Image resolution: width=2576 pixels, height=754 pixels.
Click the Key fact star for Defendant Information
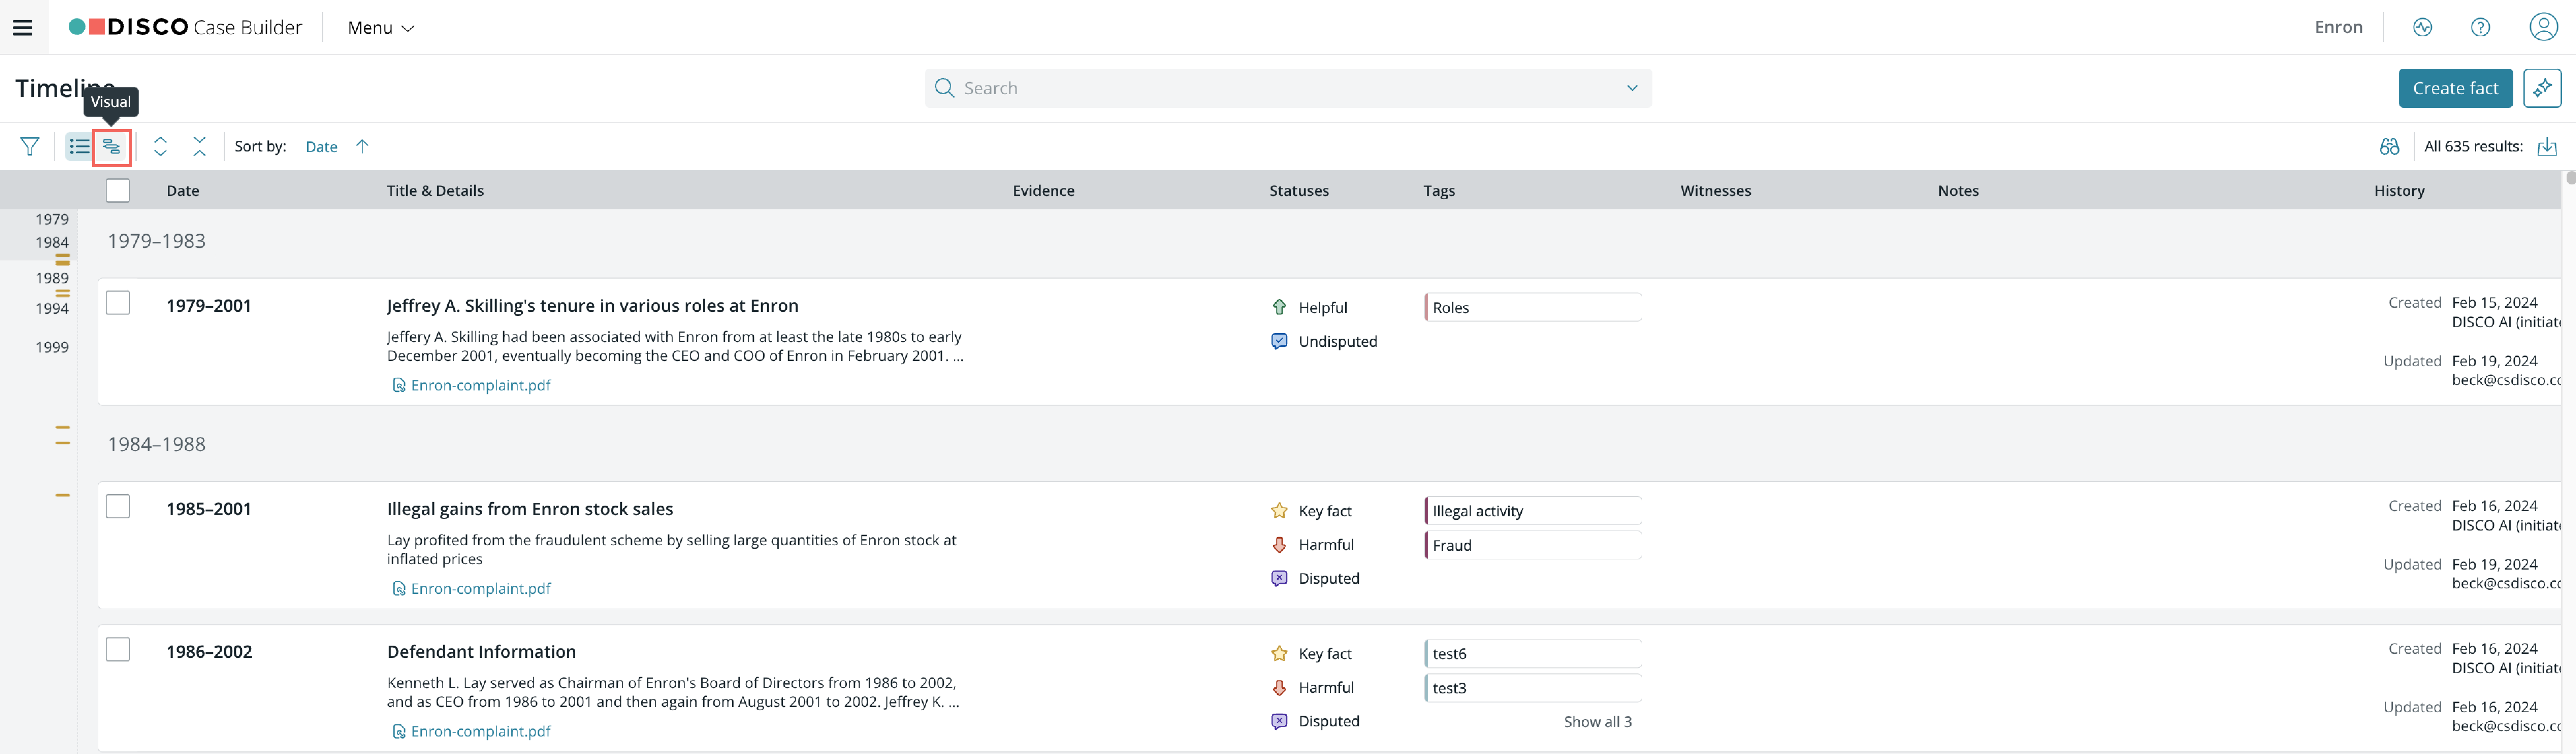click(1279, 654)
